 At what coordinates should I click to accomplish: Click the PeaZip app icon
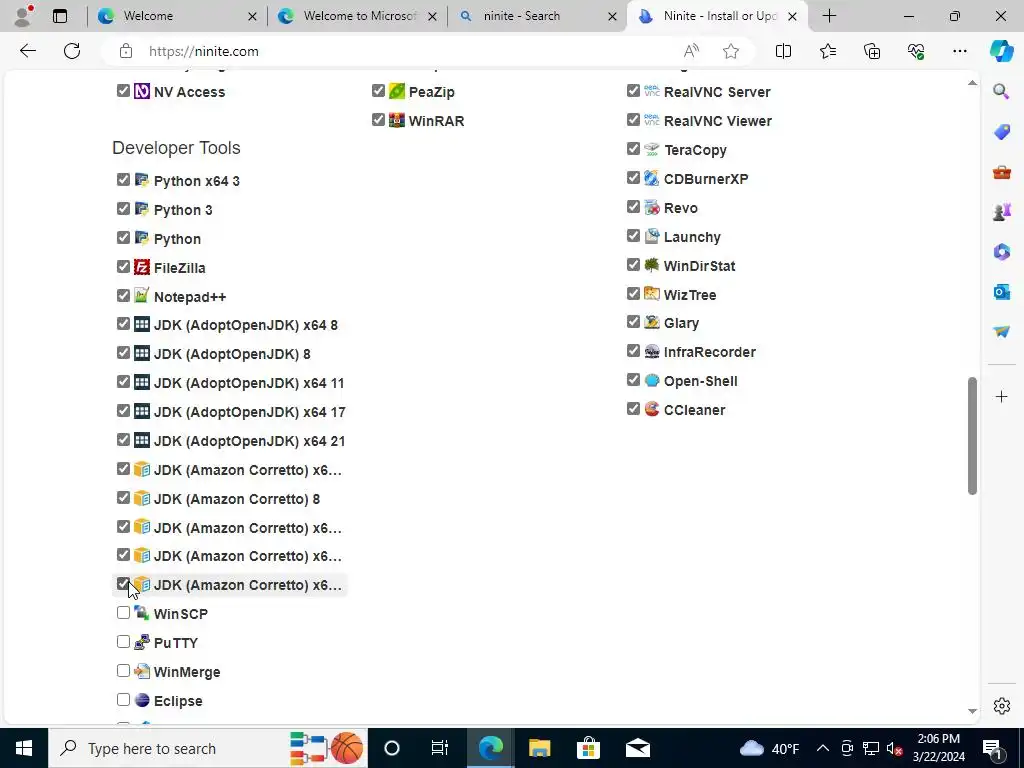[x=396, y=91]
